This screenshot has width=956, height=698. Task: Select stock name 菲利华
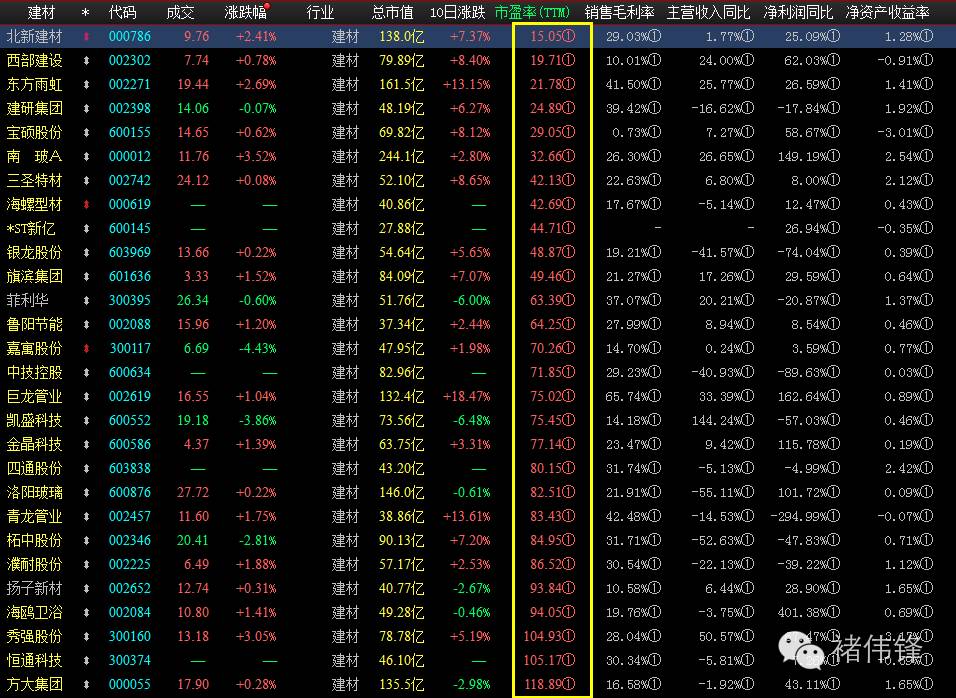pos(27,301)
